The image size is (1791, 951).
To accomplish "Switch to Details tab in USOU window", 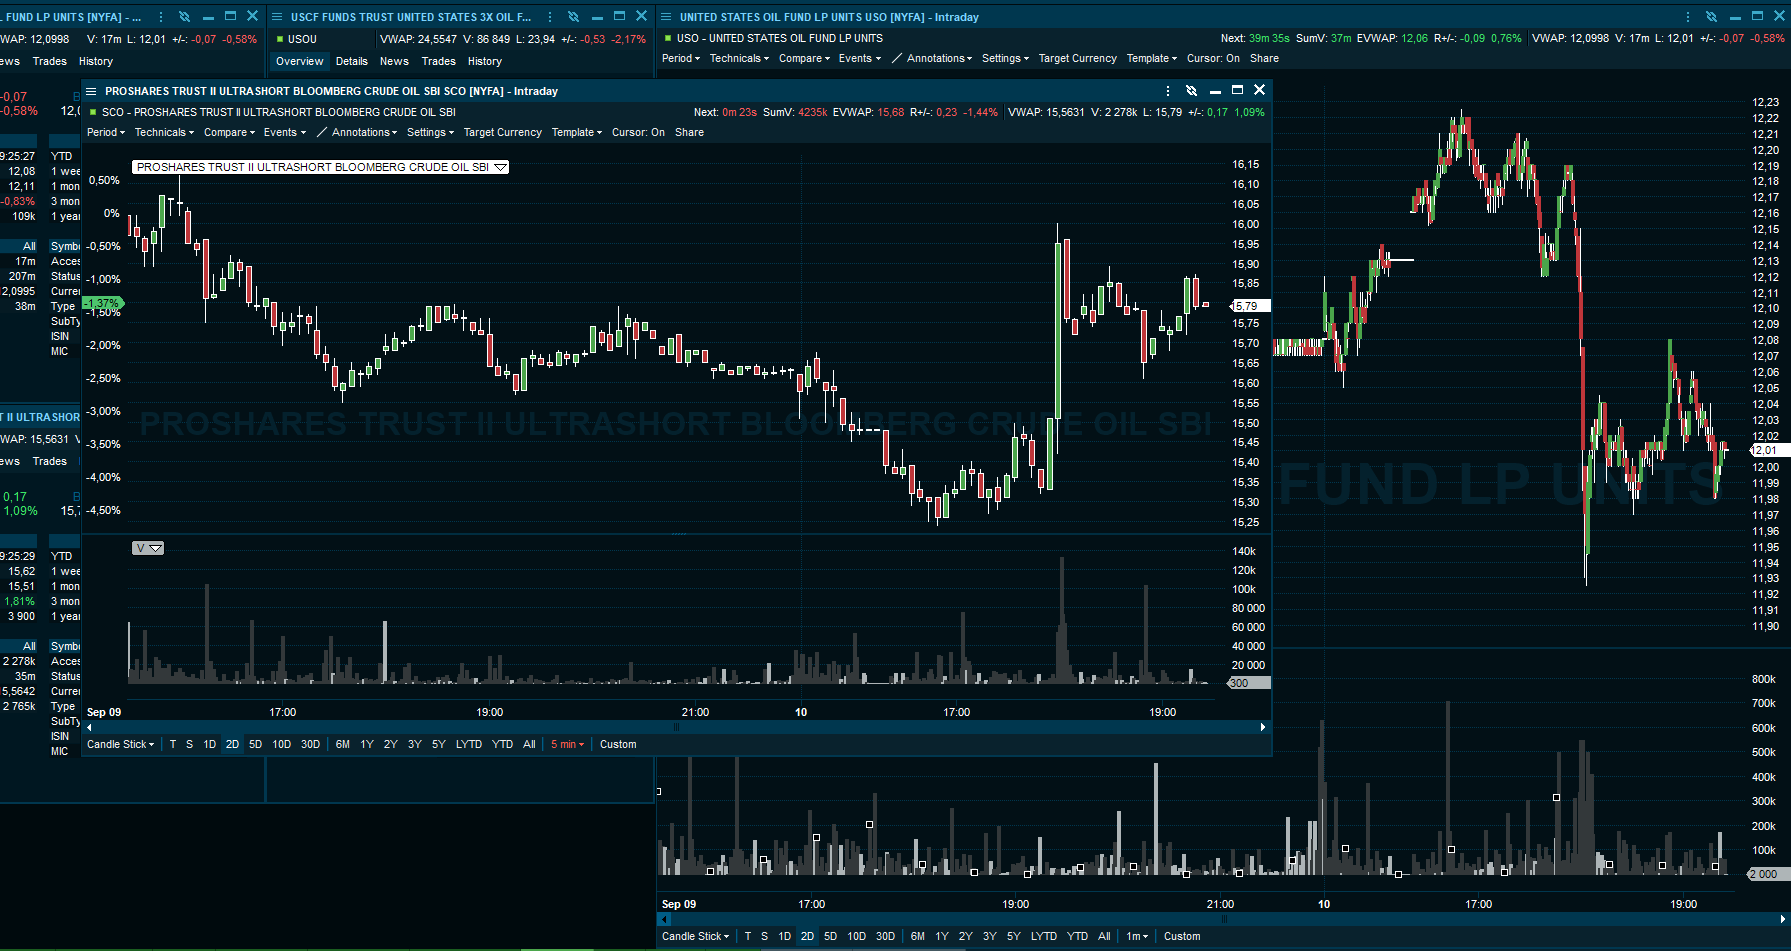I will click(x=351, y=61).
